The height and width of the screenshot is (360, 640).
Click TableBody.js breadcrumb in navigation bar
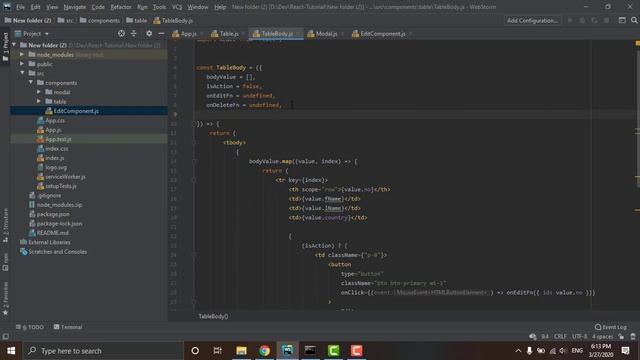[x=173, y=20]
